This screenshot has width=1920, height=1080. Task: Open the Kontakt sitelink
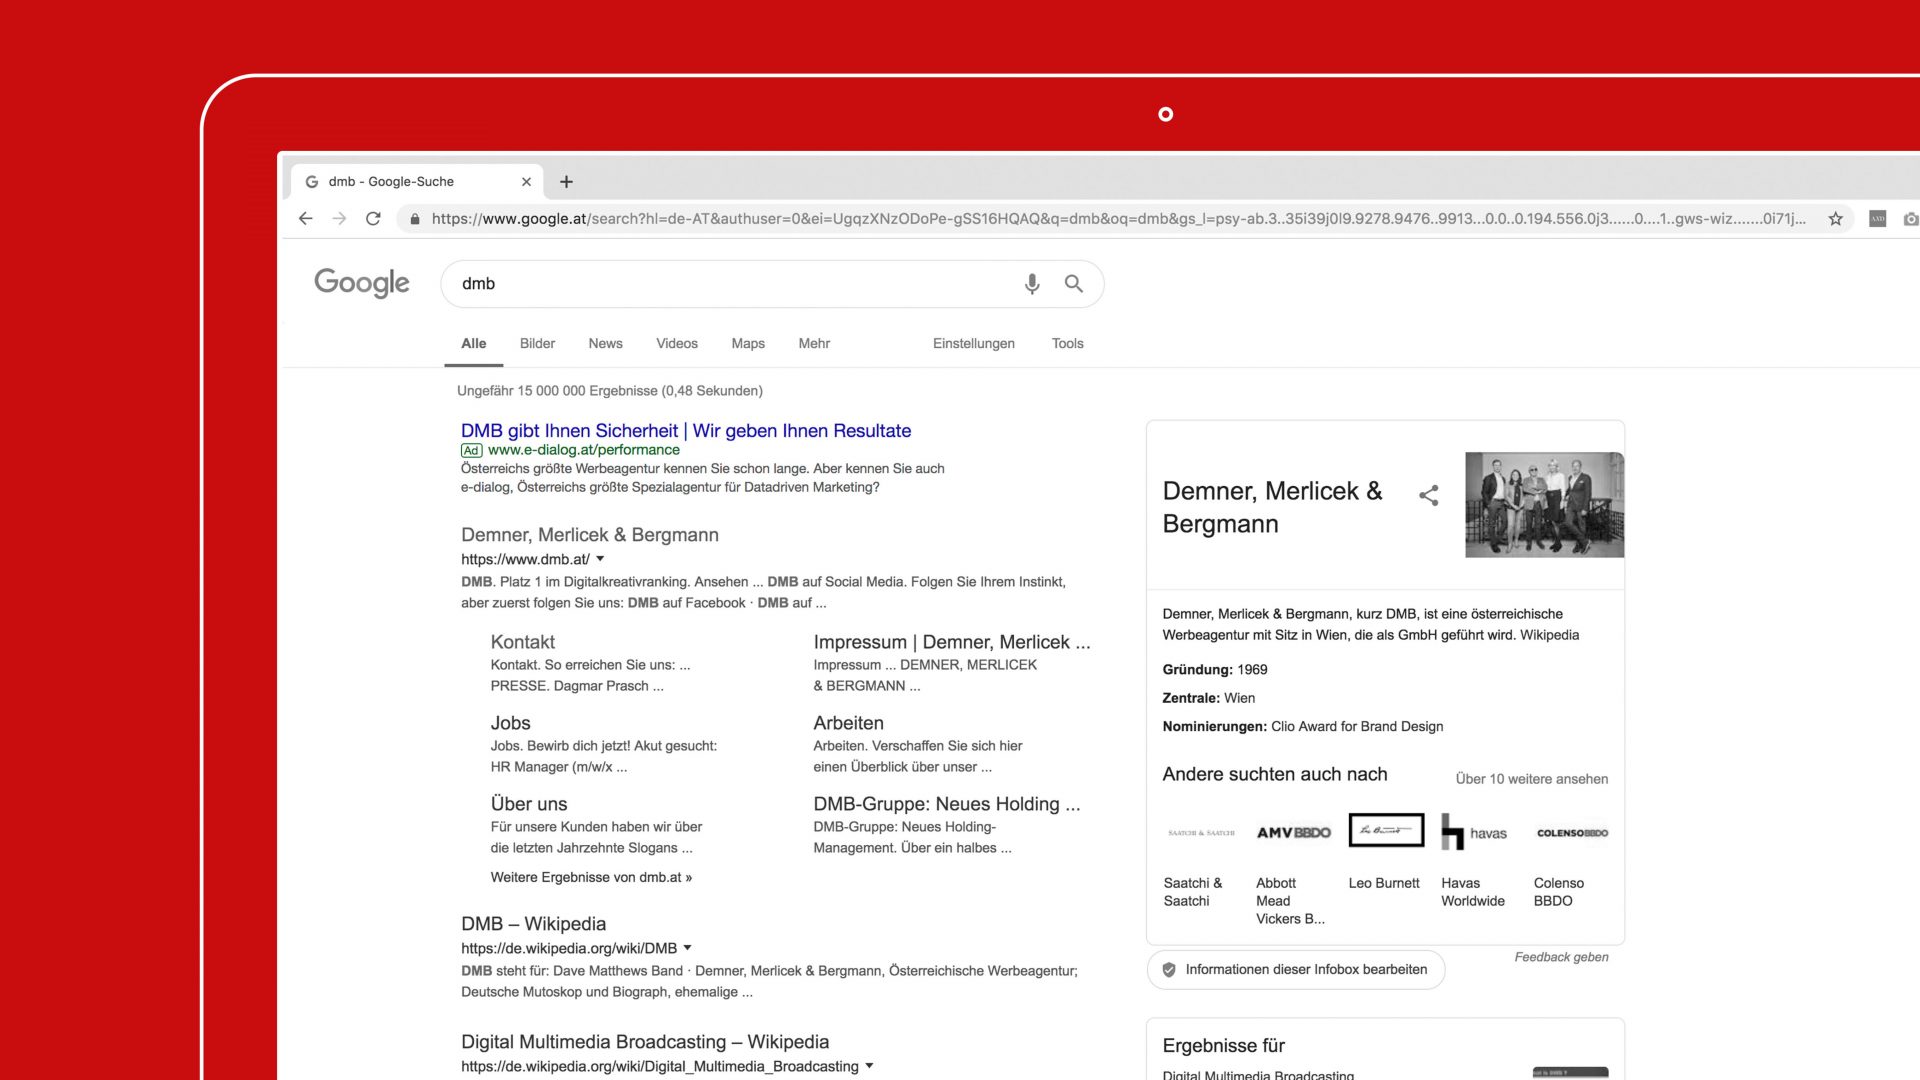pyautogui.click(x=522, y=642)
